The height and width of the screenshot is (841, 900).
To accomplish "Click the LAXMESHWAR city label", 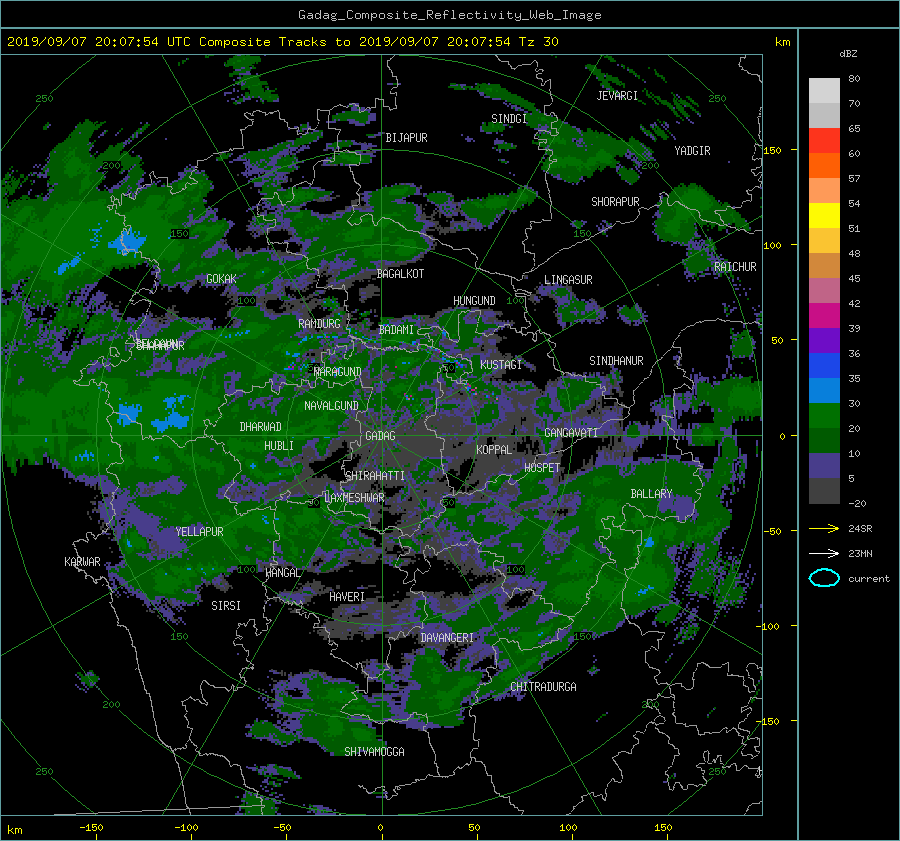I will click(354, 498).
